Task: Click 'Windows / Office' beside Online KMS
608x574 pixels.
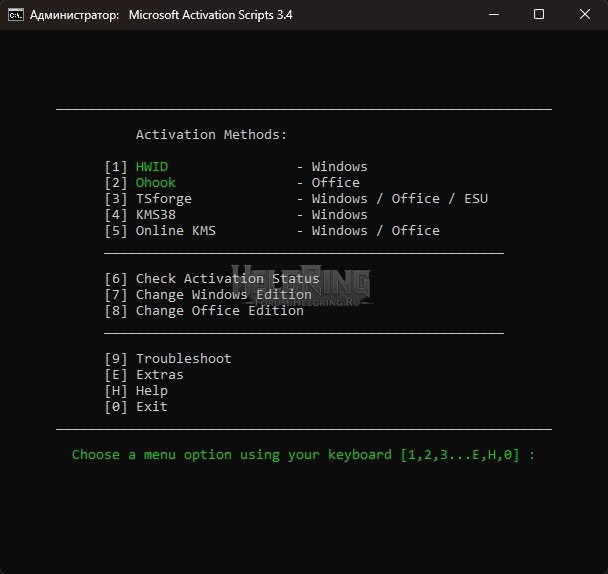Action: click(x=376, y=231)
